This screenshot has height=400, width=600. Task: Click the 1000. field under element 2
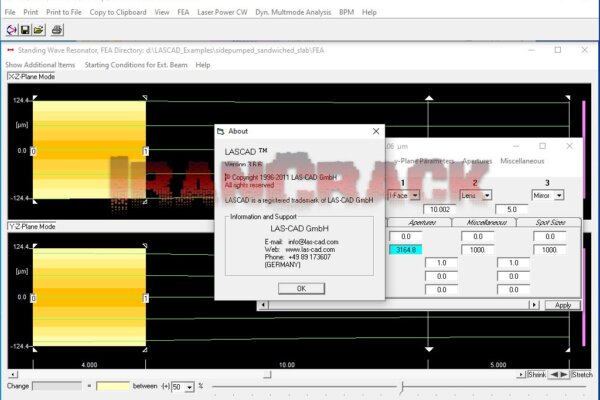click(x=478, y=250)
